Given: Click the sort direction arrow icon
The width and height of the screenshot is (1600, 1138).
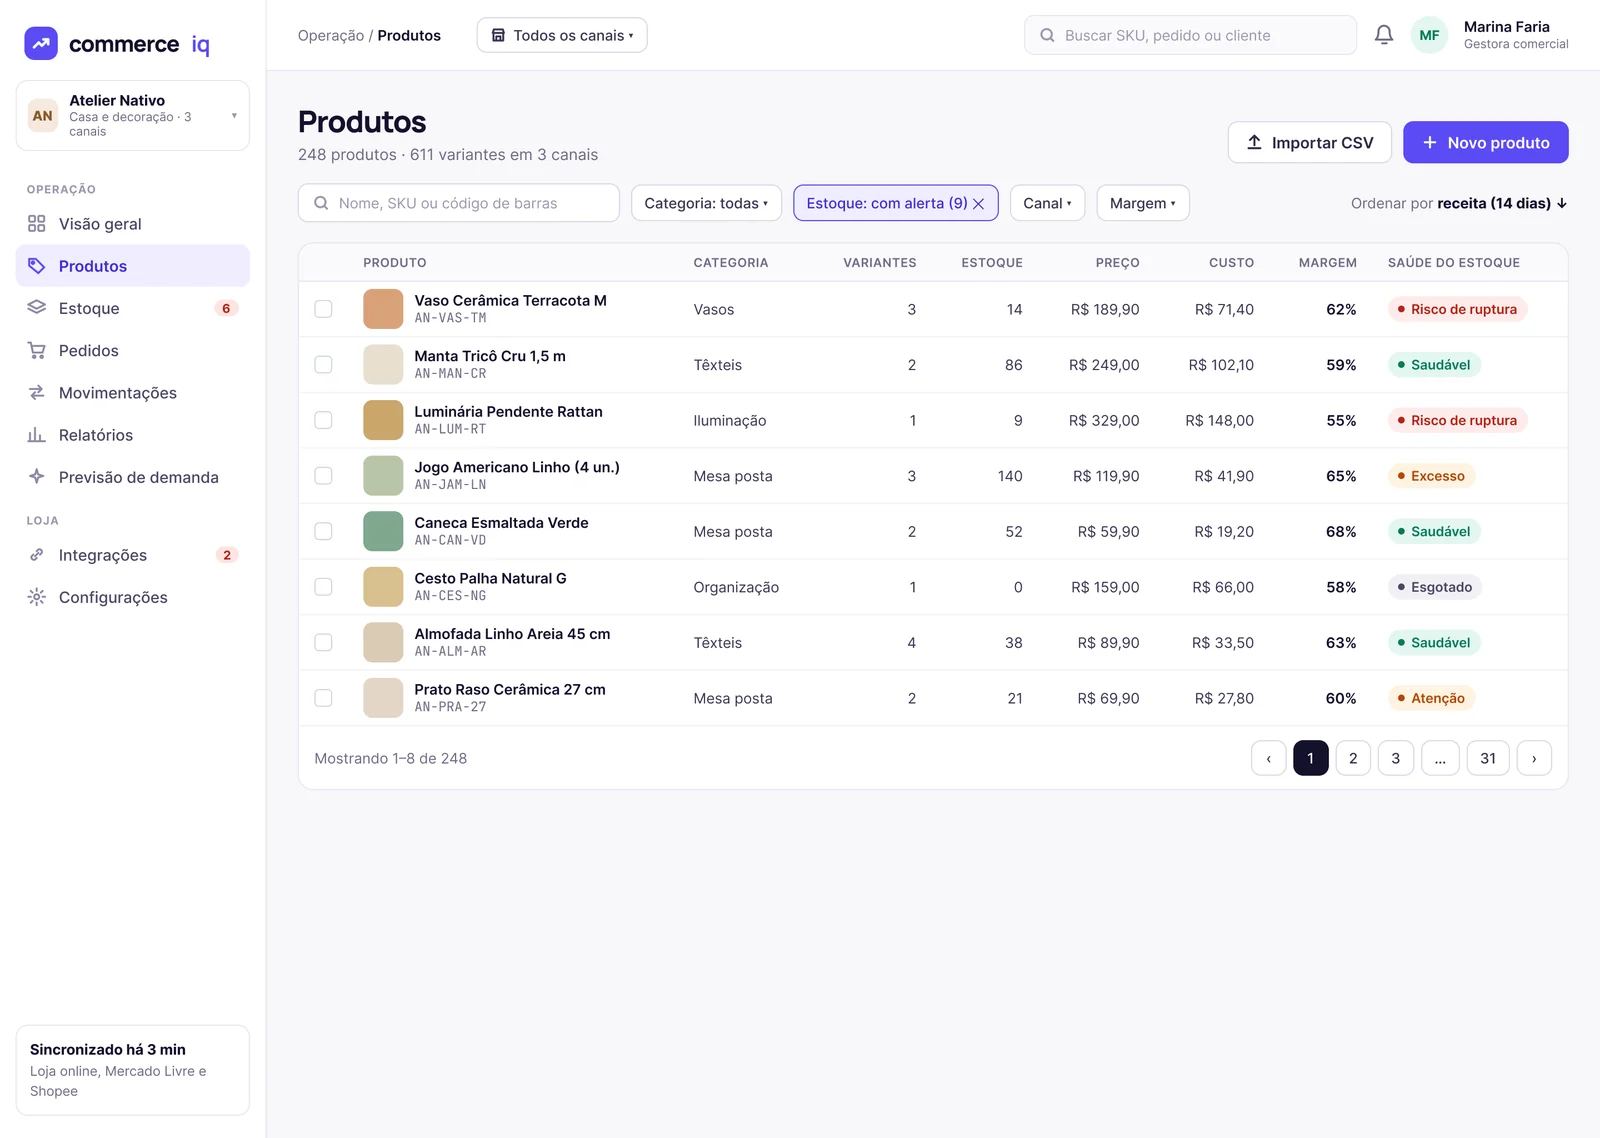Looking at the screenshot, I should point(1562,203).
